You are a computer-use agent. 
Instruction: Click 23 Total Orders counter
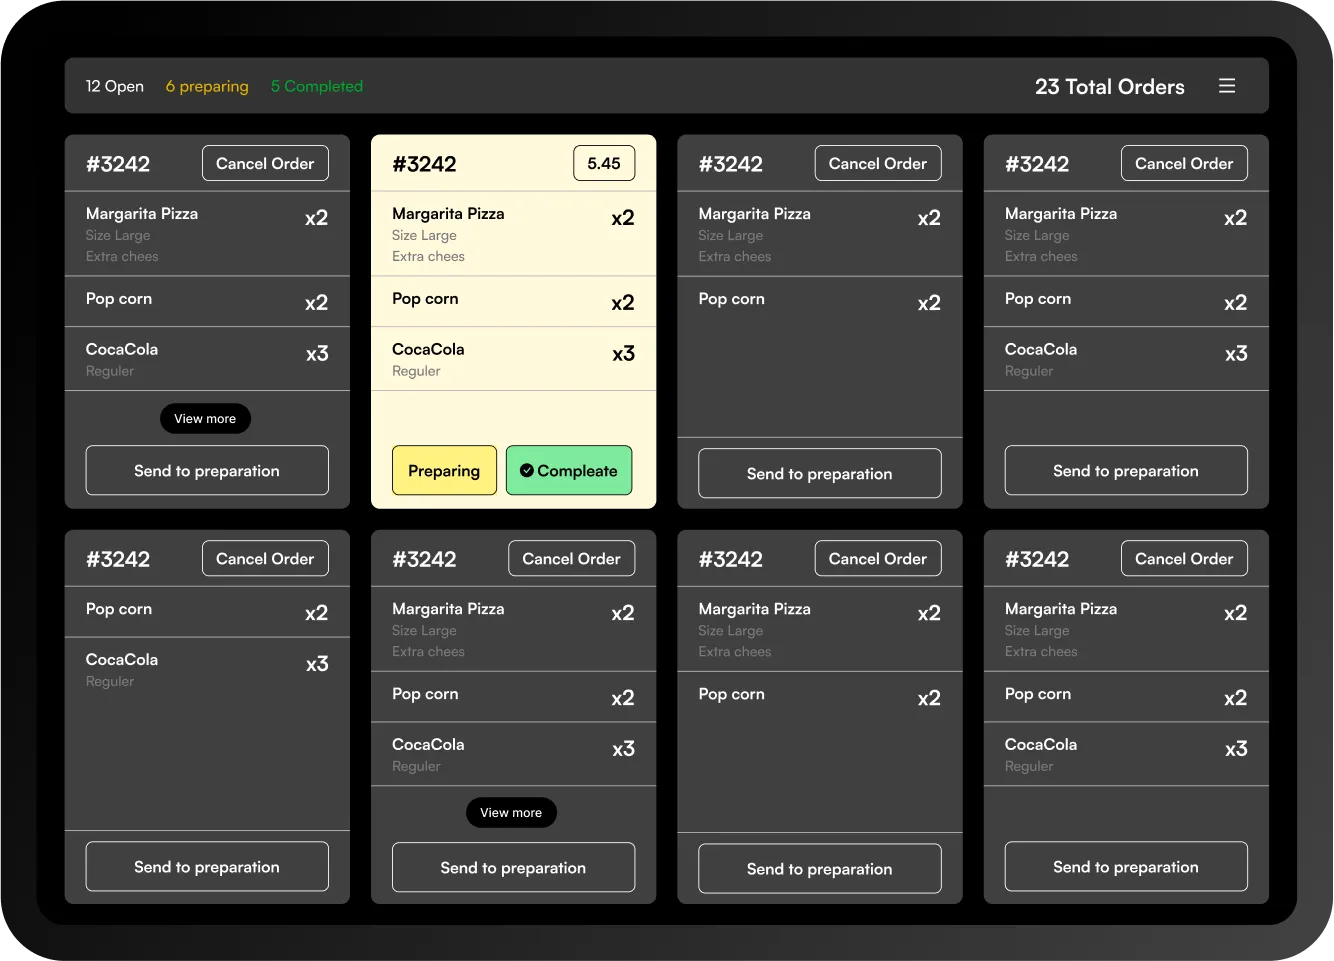pyautogui.click(x=1110, y=87)
